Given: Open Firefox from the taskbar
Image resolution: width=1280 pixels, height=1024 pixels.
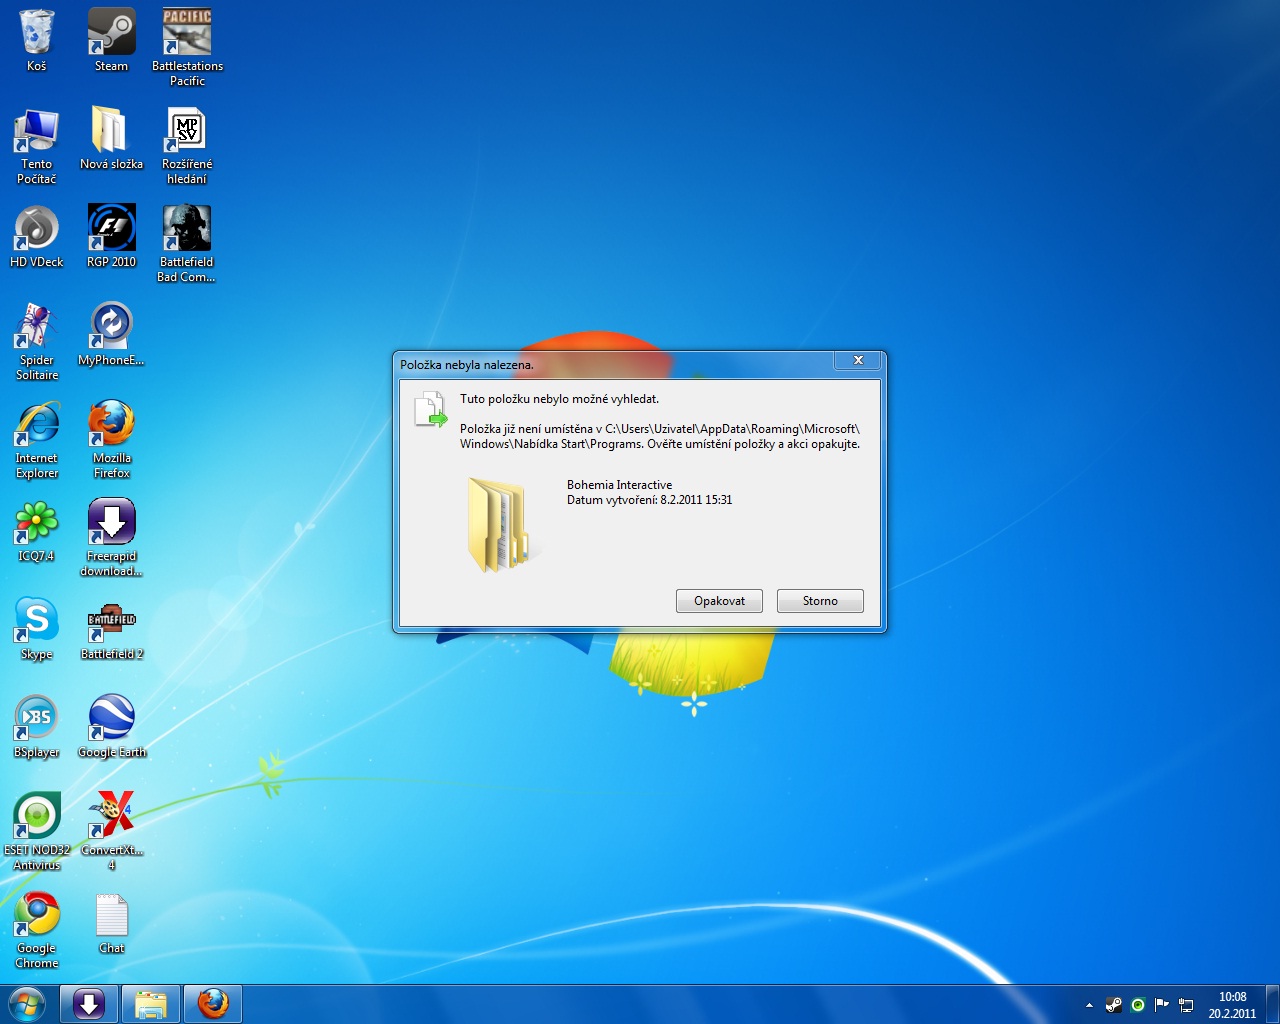Looking at the screenshot, I should 212,1005.
